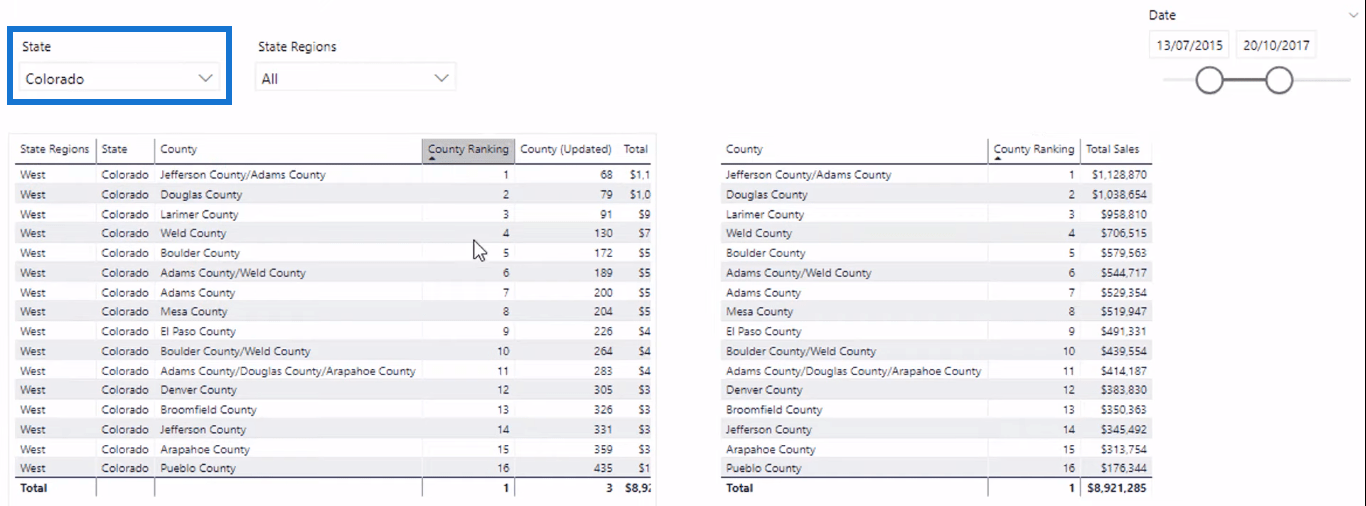Image resolution: width=1366 pixels, height=506 pixels.
Task: Select El Paso County in left table
Action: coord(198,331)
